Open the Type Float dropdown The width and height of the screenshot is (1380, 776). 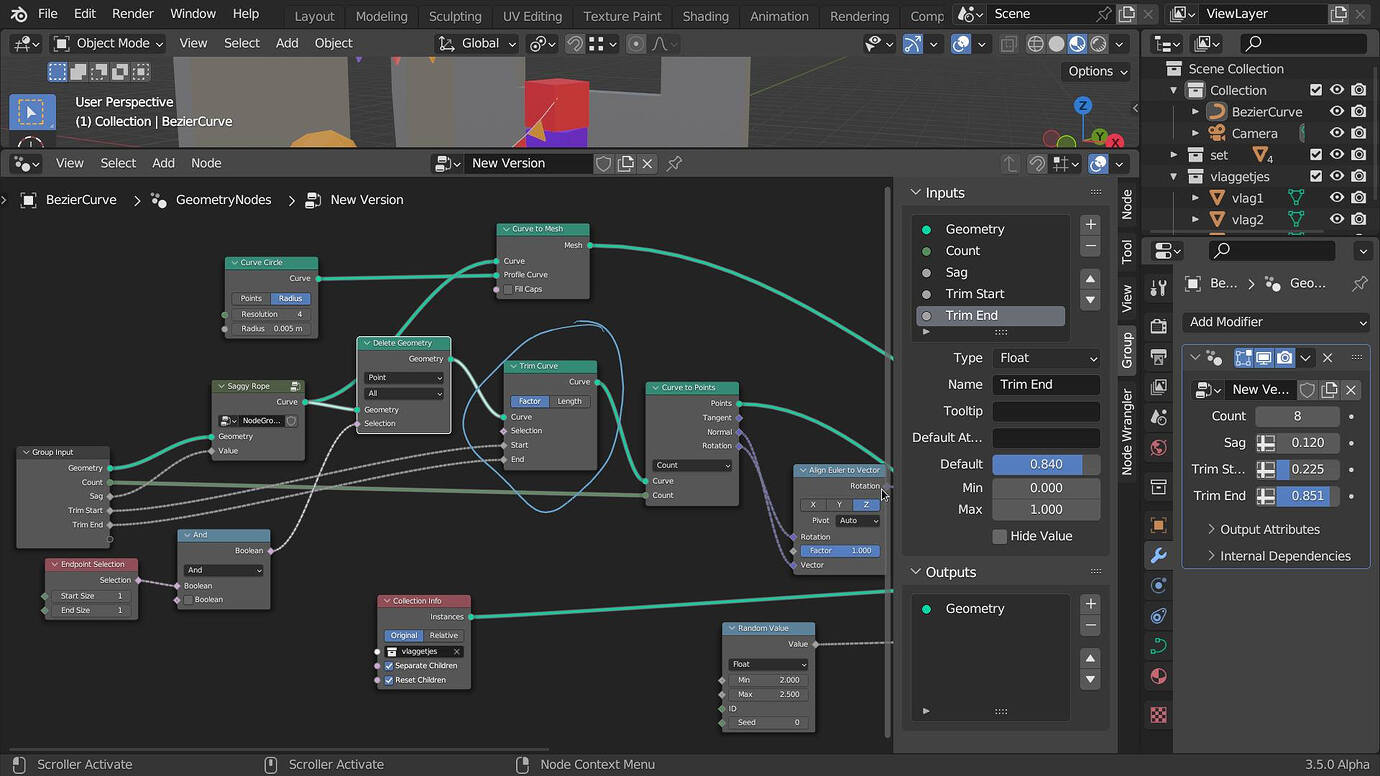[1046, 358]
